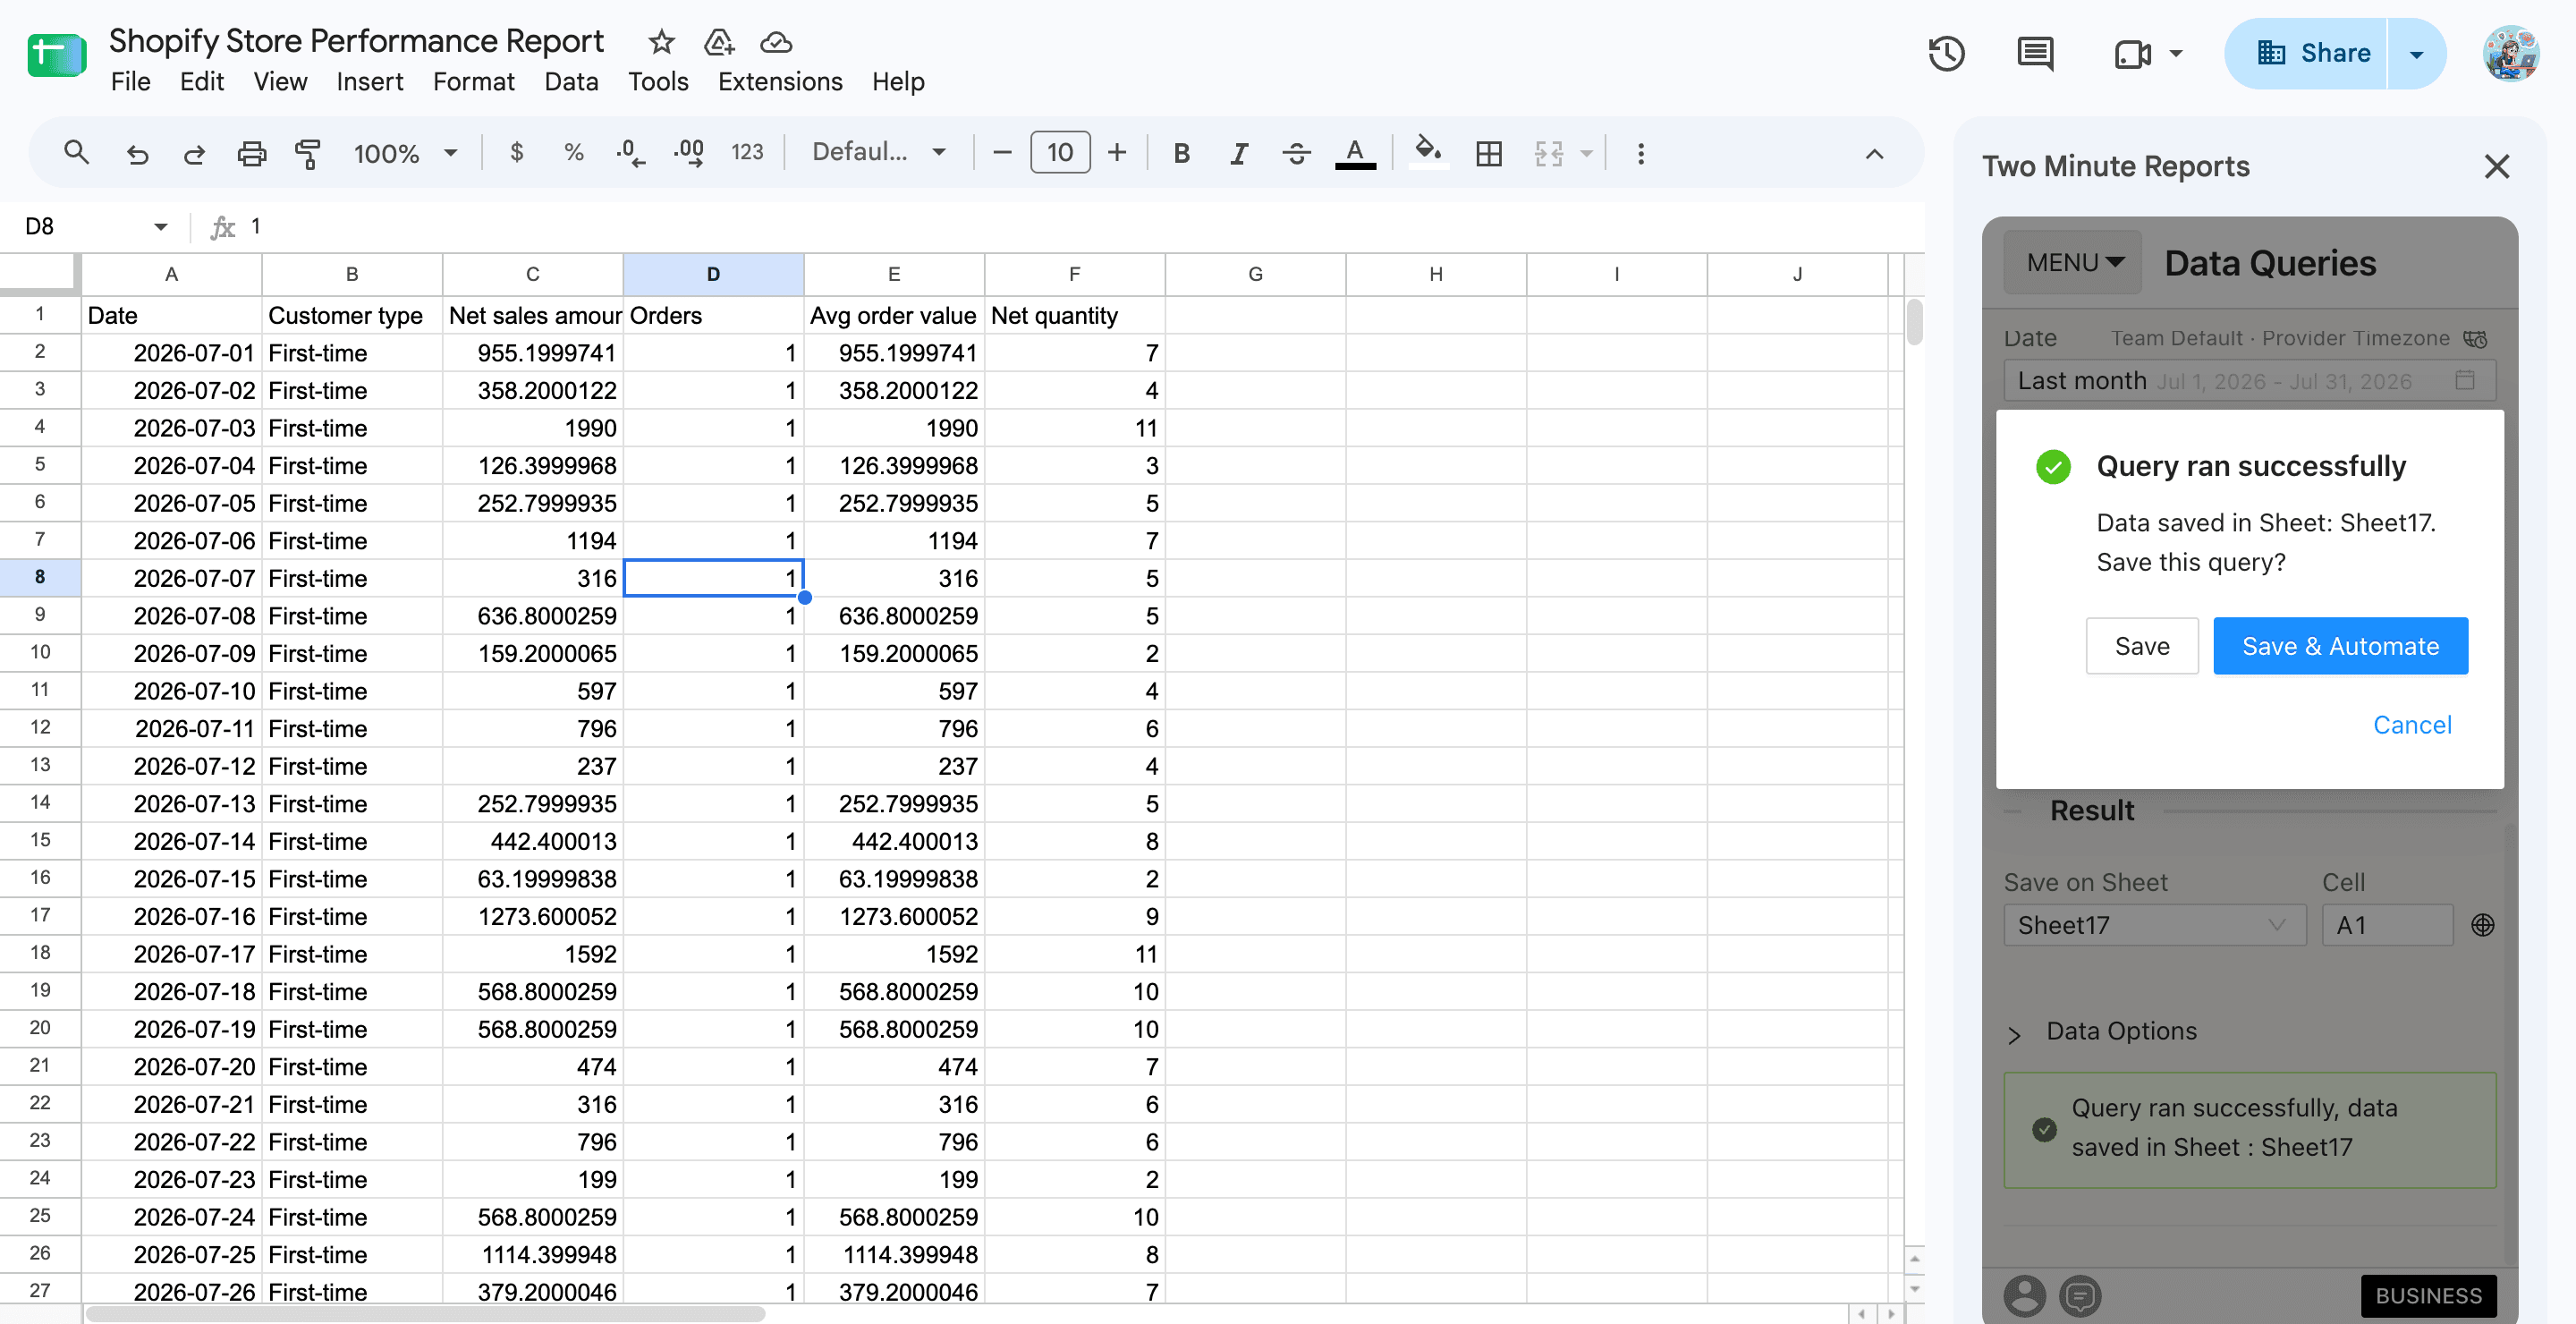
Task: Open the version history clock icon
Action: pos(1946,54)
